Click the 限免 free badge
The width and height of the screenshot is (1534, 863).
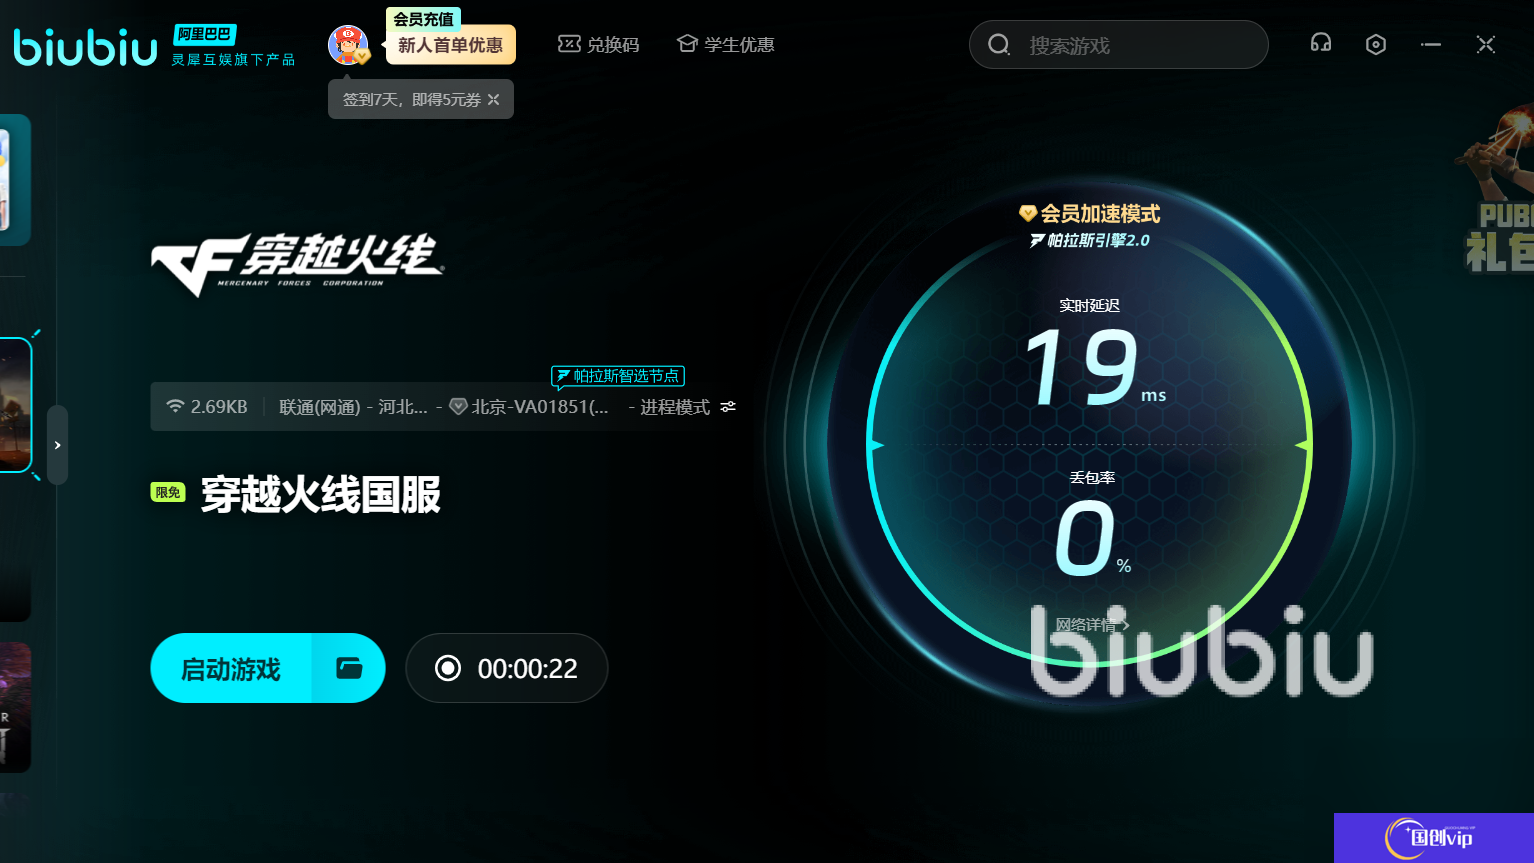[168, 493]
